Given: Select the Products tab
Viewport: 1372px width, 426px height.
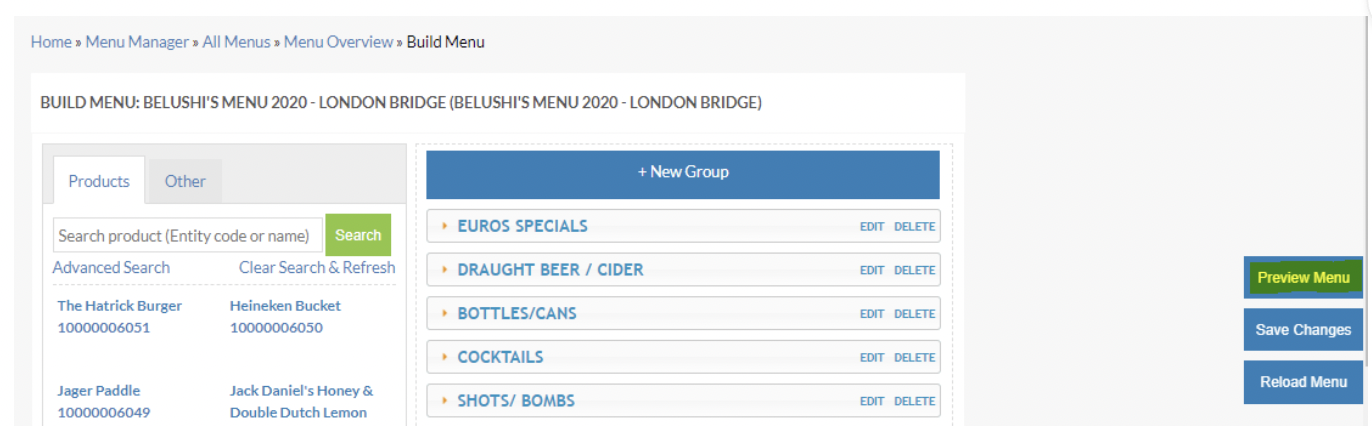Looking at the screenshot, I should pyautogui.click(x=99, y=181).
